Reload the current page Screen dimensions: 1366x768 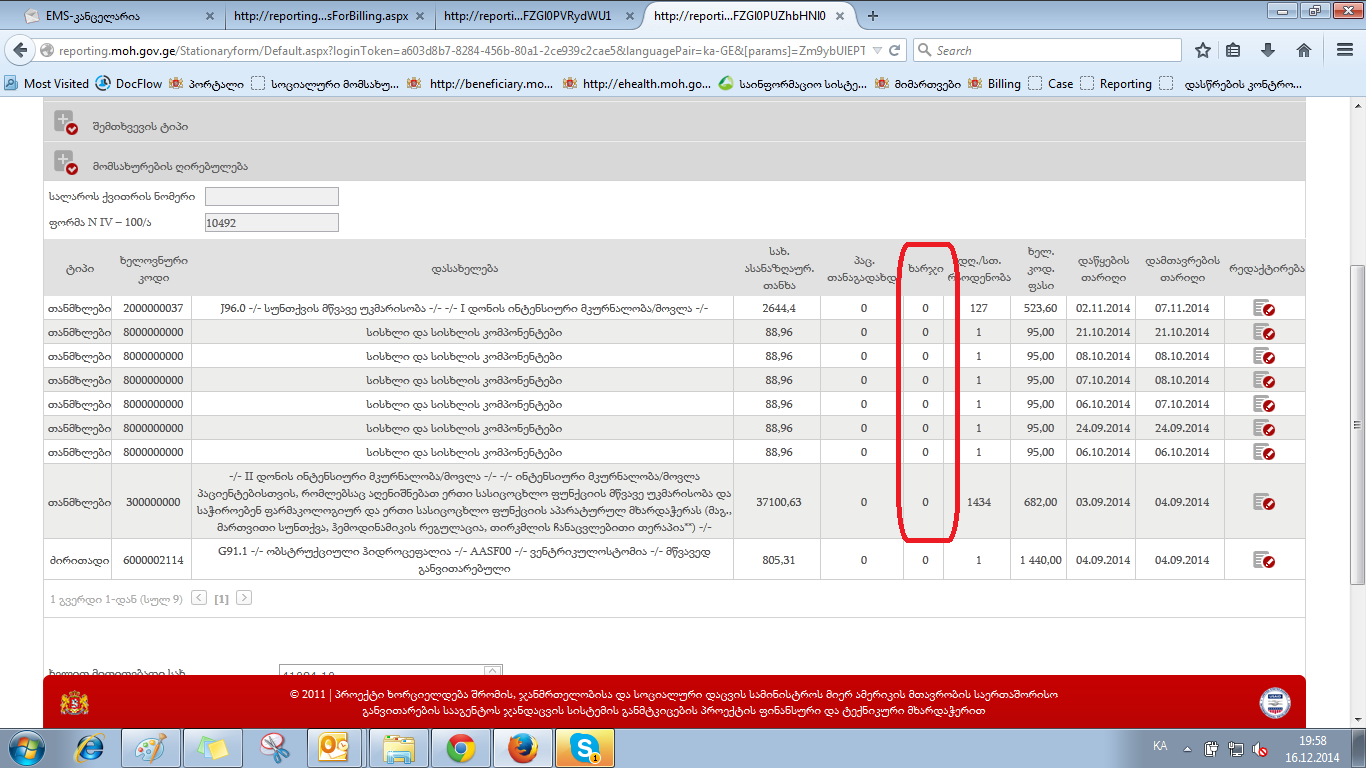(895, 50)
